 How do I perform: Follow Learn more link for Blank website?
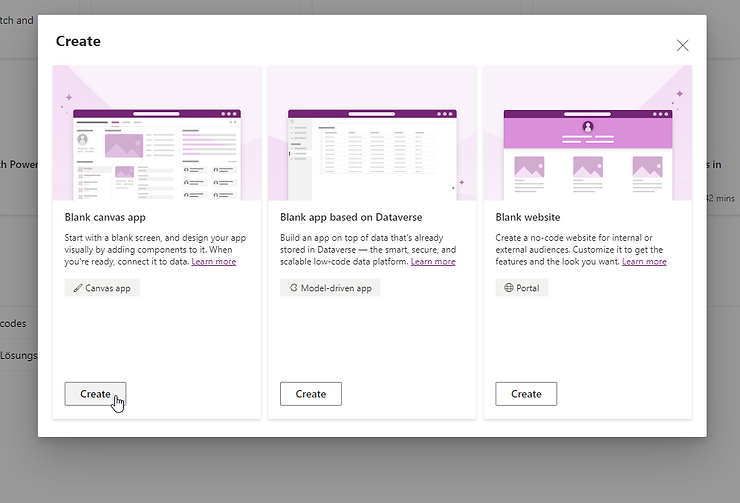pos(644,262)
